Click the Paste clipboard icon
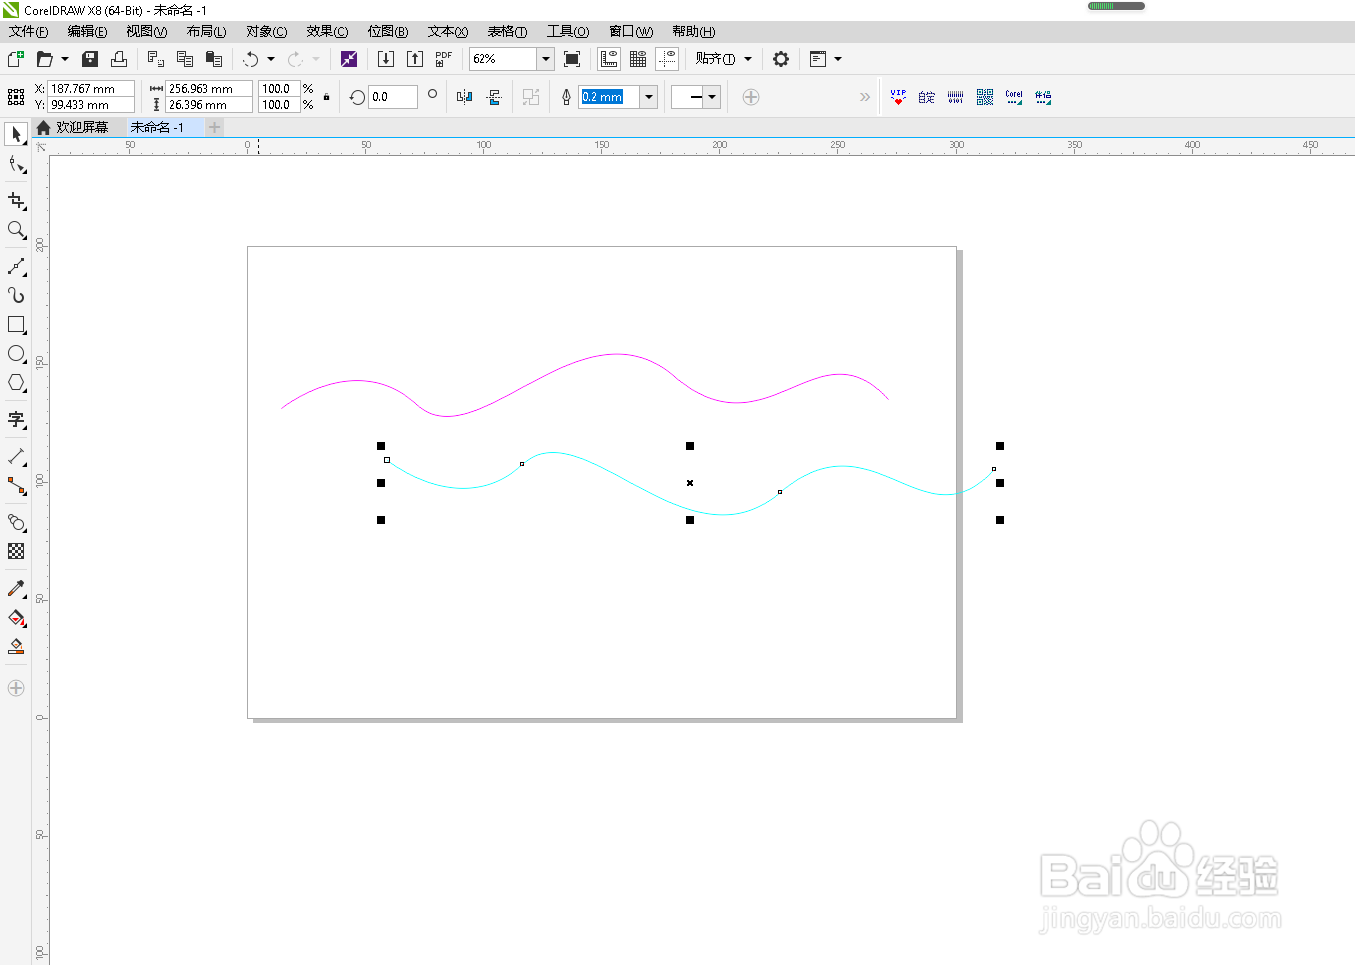This screenshot has width=1355, height=965. tap(214, 59)
